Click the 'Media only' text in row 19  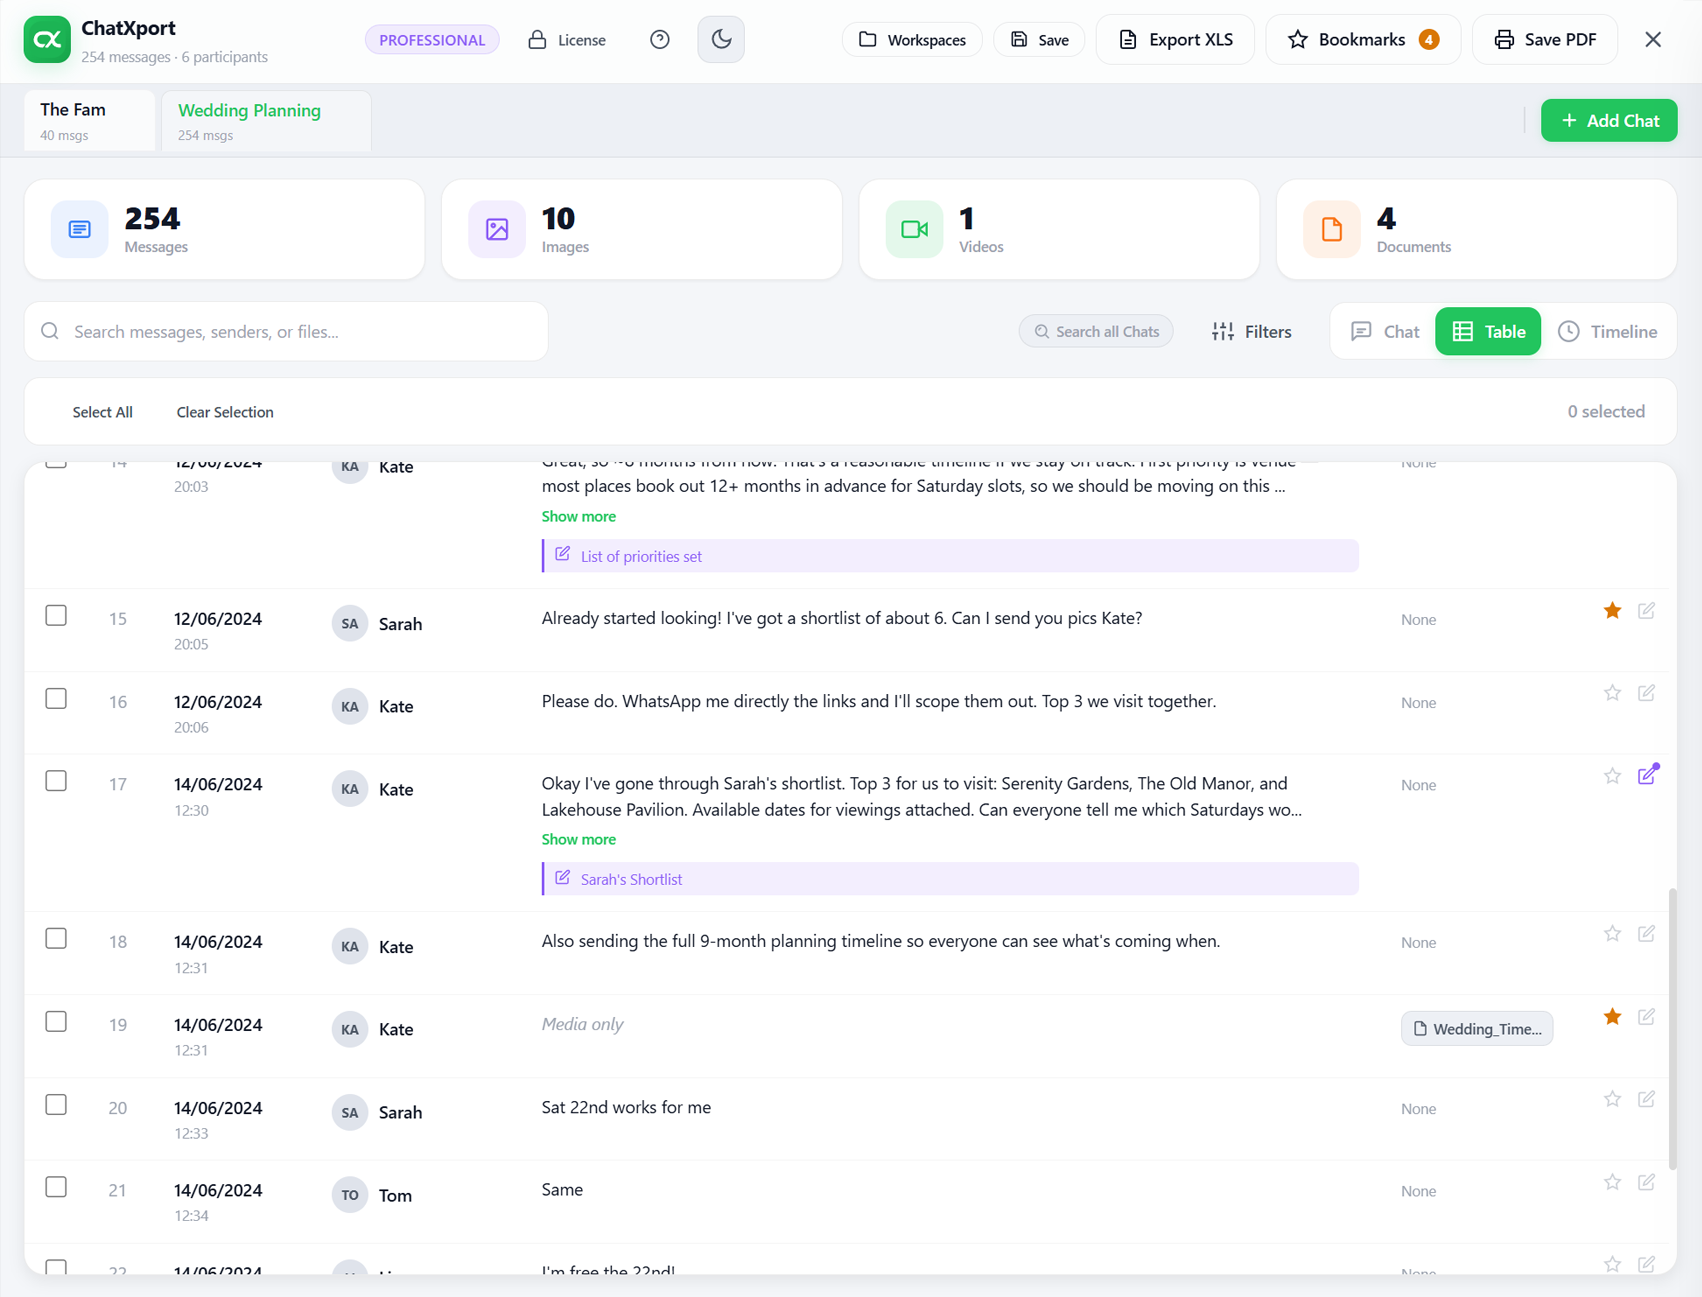pyautogui.click(x=582, y=1024)
